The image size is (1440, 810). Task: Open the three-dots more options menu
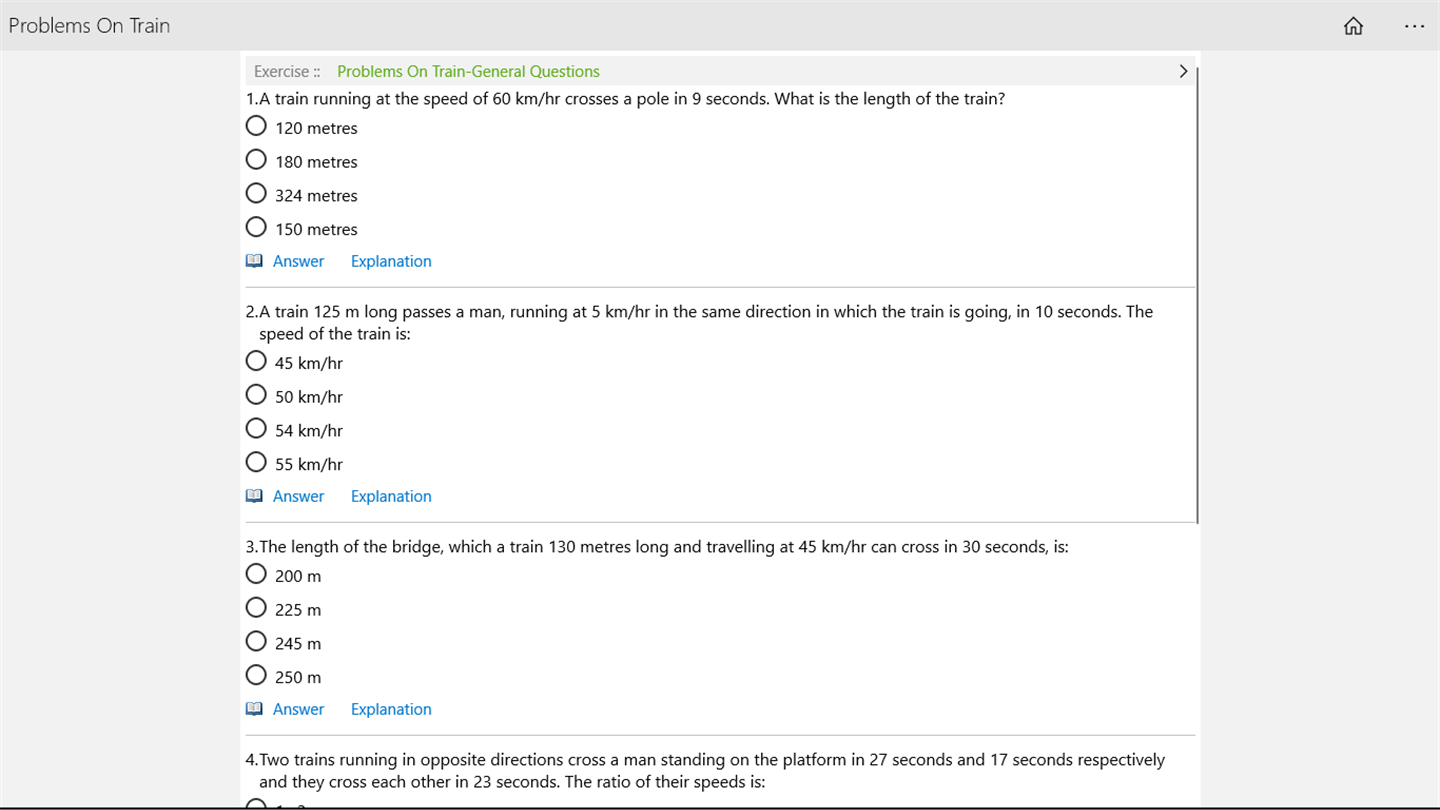(1414, 26)
